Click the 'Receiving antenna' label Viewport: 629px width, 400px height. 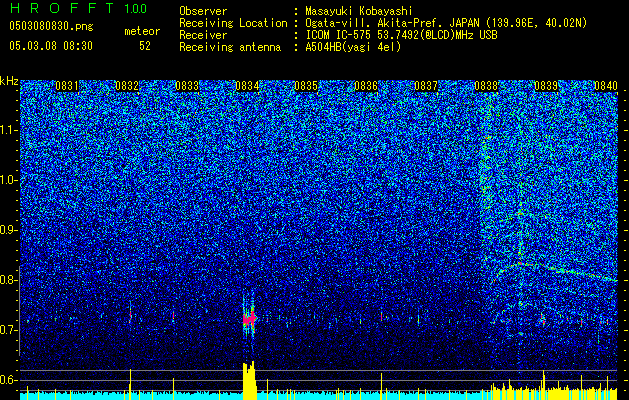[230, 47]
